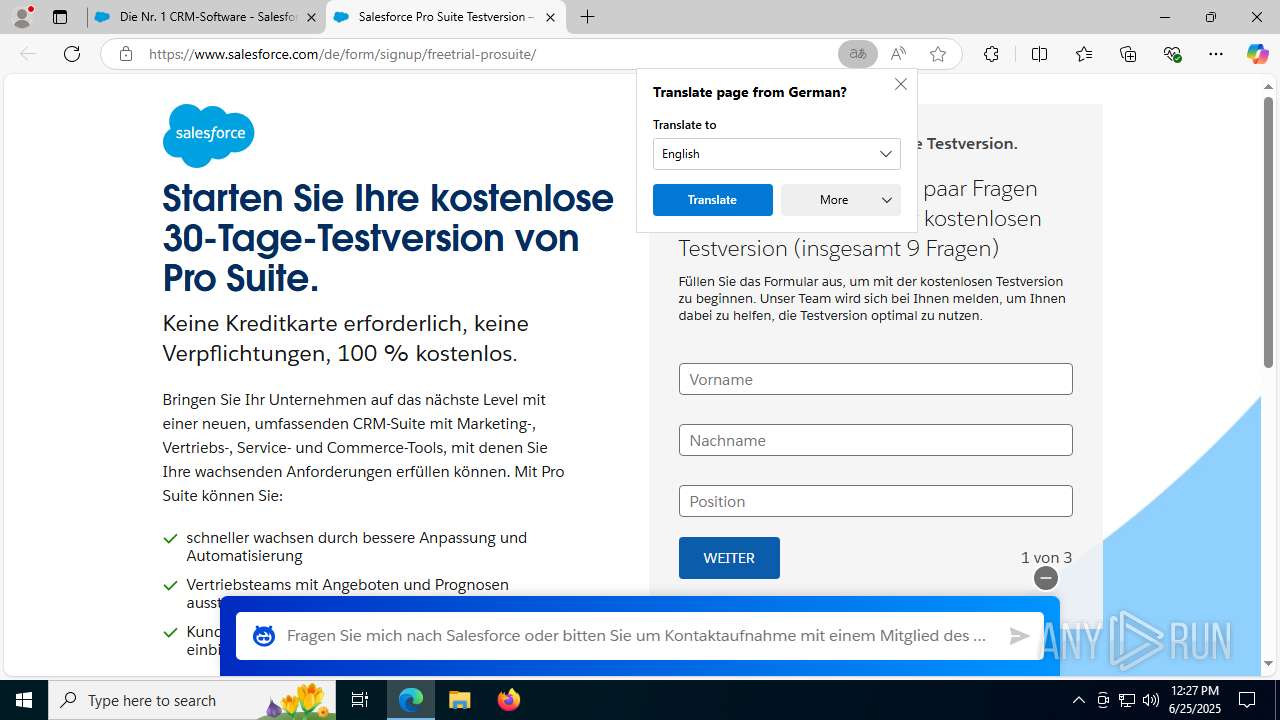This screenshot has width=1280, height=720.
Task: Open notification center
Action: 1247,700
